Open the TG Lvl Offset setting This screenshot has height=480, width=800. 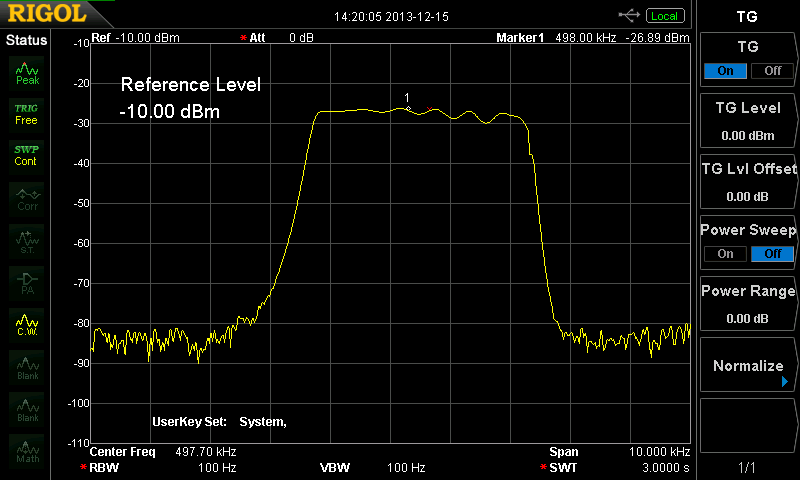coord(747,182)
